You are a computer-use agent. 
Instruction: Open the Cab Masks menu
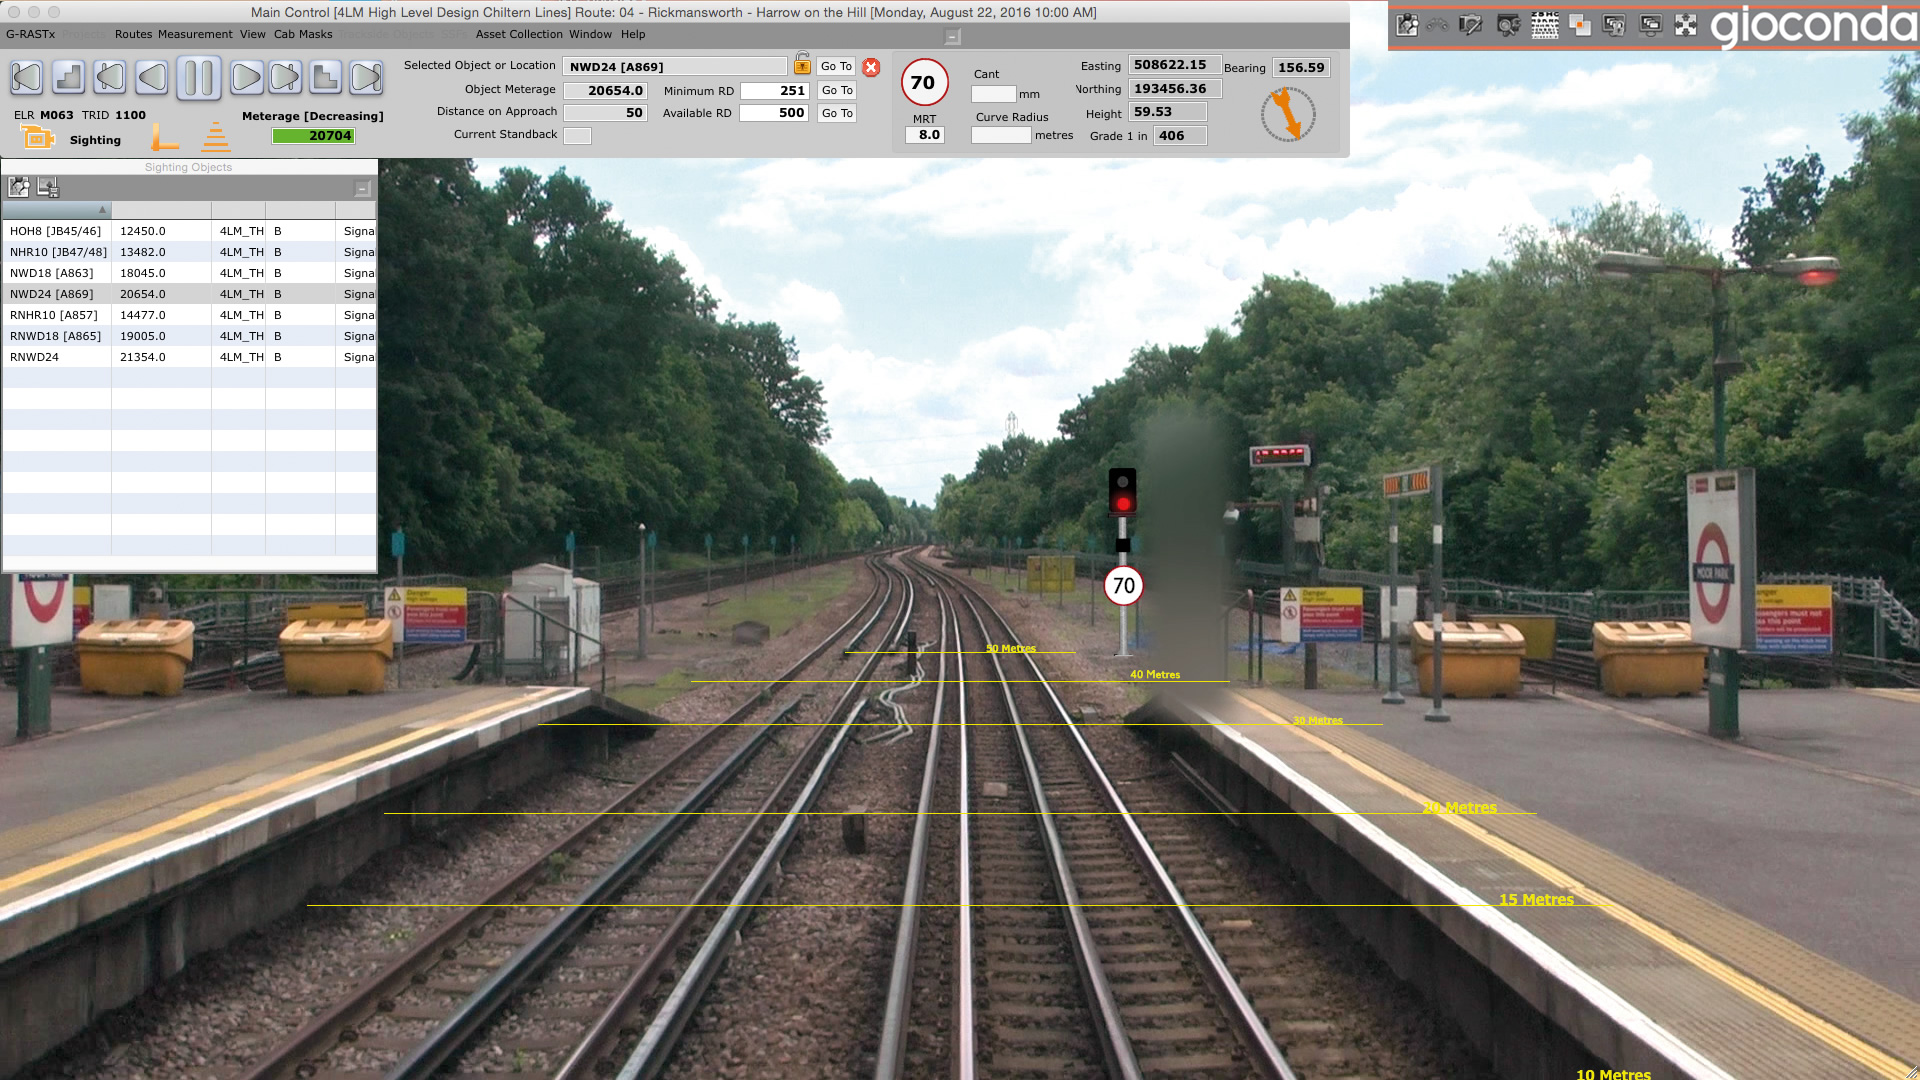(303, 34)
